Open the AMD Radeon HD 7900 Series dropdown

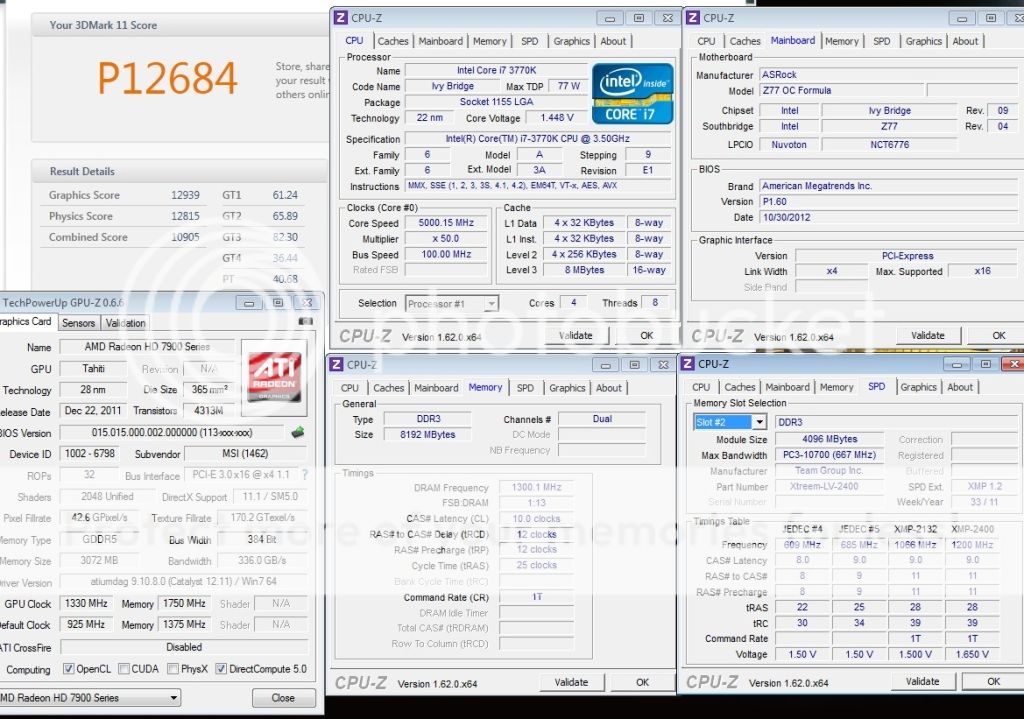click(173, 698)
